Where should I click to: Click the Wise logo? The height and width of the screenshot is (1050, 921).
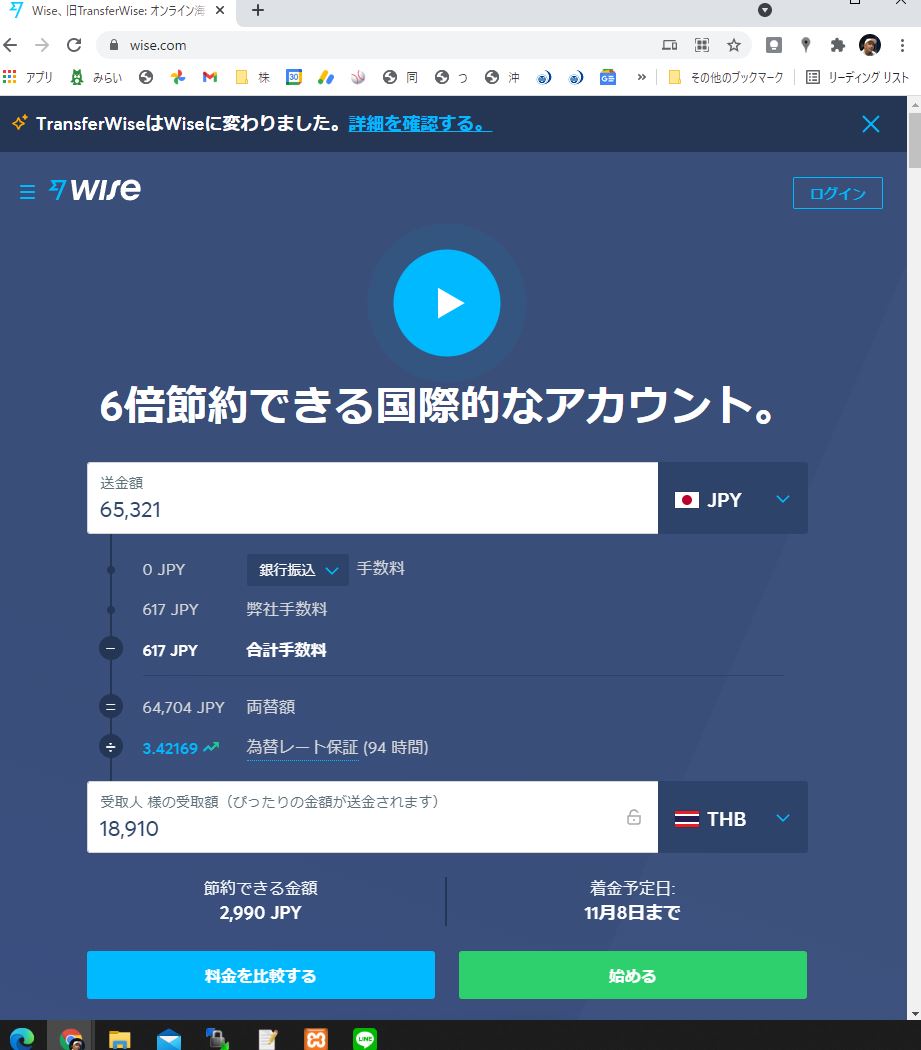click(95, 190)
